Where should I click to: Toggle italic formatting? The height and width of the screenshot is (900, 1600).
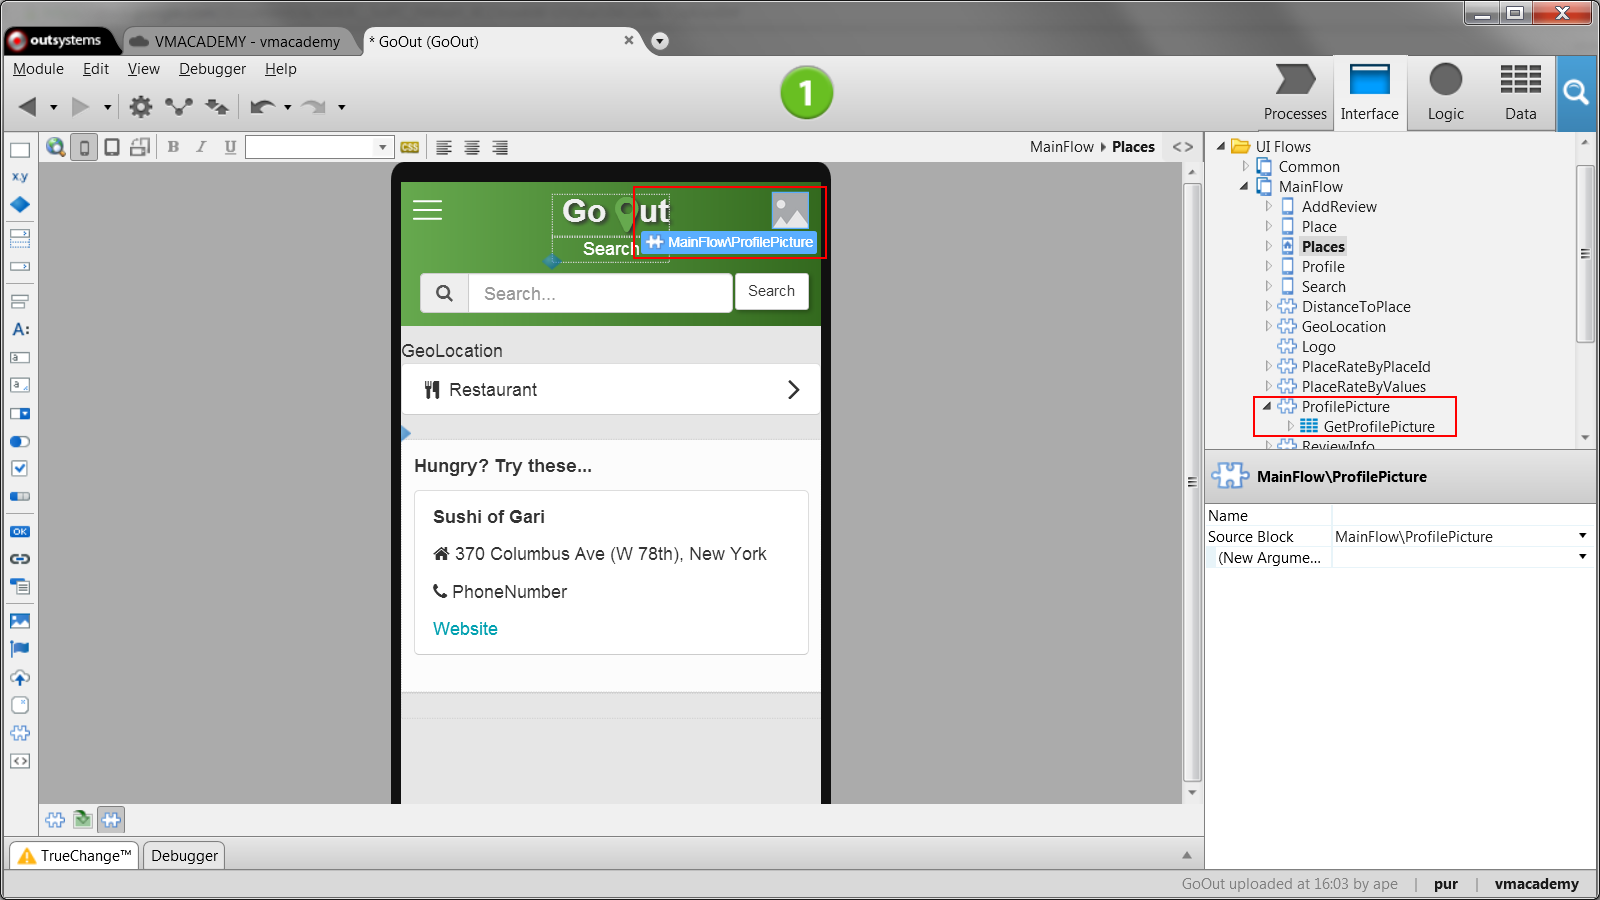(201, 146)
